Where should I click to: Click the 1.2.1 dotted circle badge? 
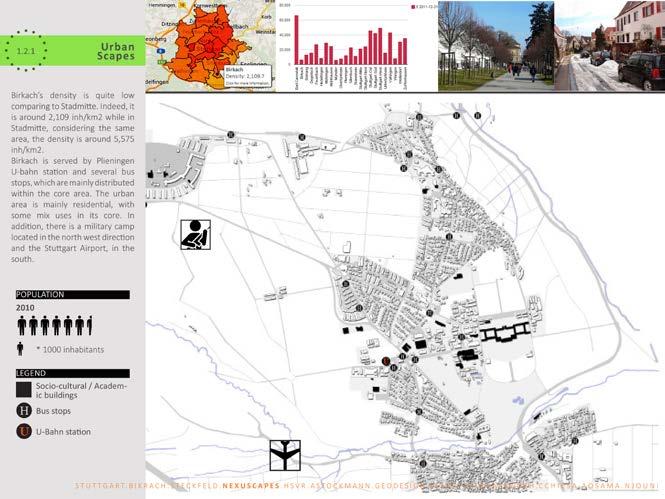[25, 51]
